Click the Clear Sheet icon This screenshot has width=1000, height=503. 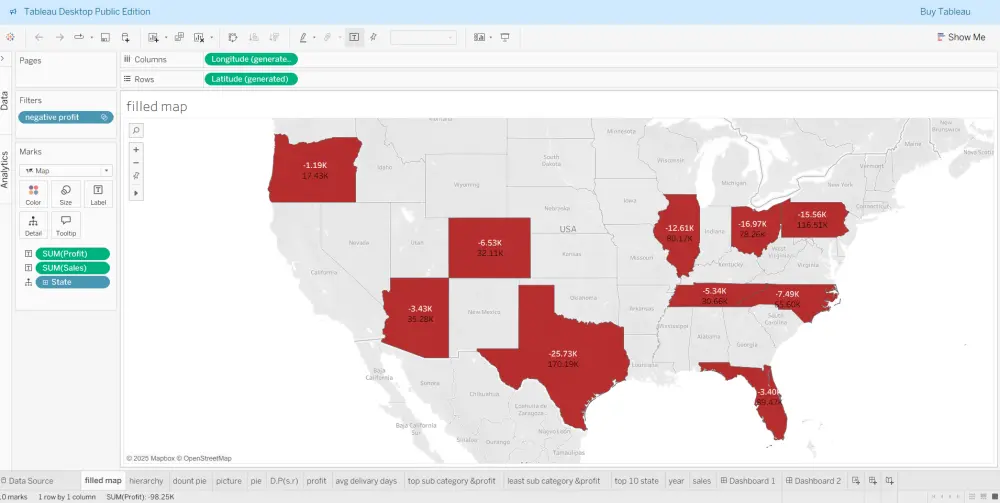click(199, 38)
